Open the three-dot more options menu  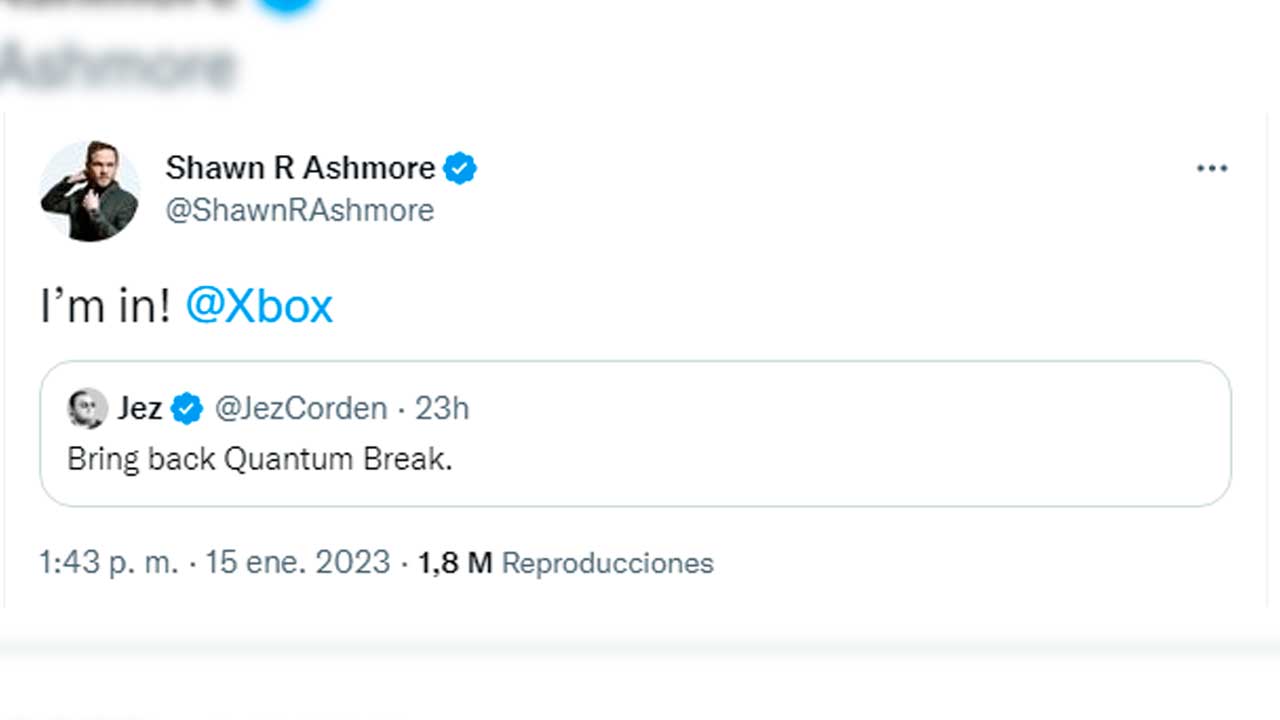1211,169
